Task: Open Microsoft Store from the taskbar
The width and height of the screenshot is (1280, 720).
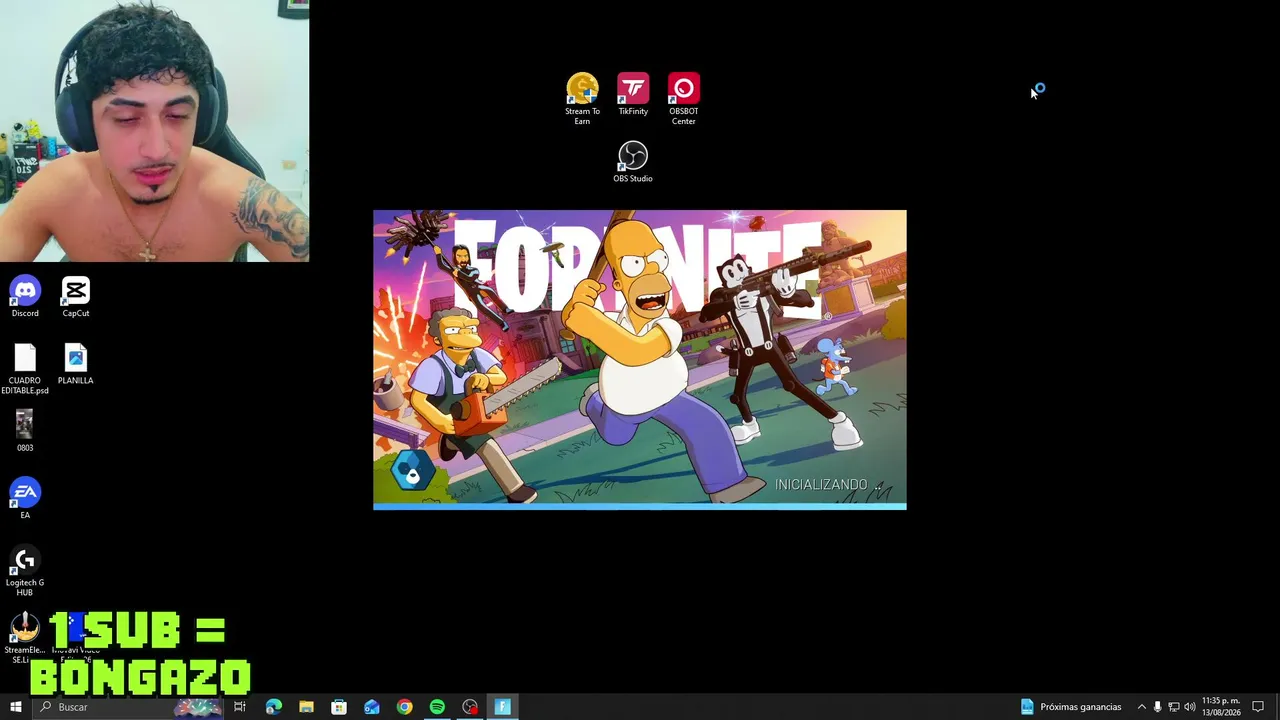Action: point(339,707)
